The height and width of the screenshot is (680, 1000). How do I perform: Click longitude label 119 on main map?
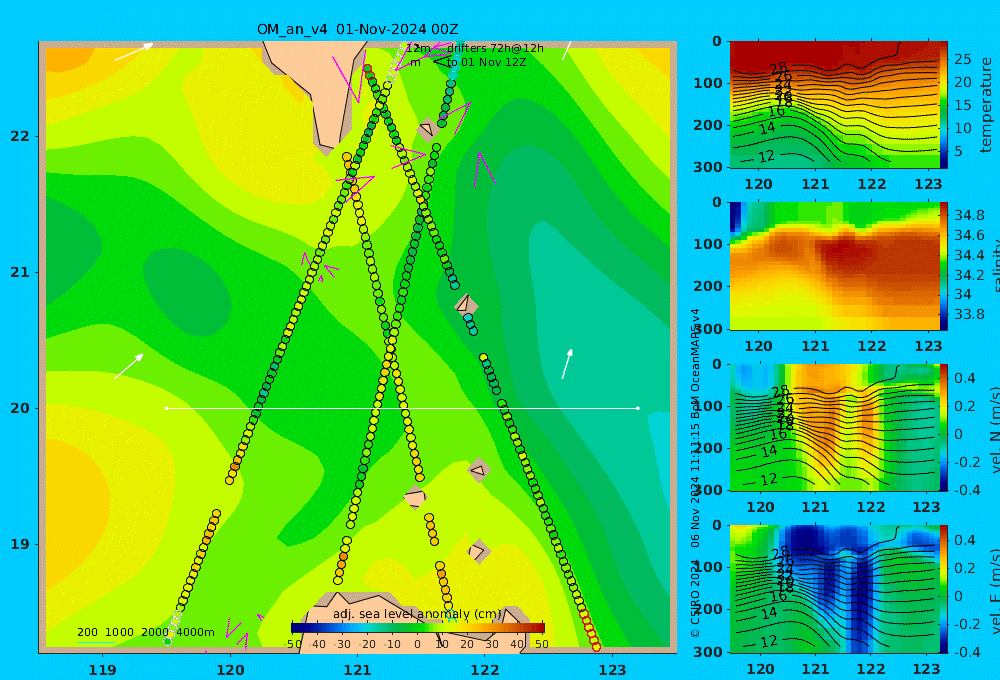pos(102,670)
